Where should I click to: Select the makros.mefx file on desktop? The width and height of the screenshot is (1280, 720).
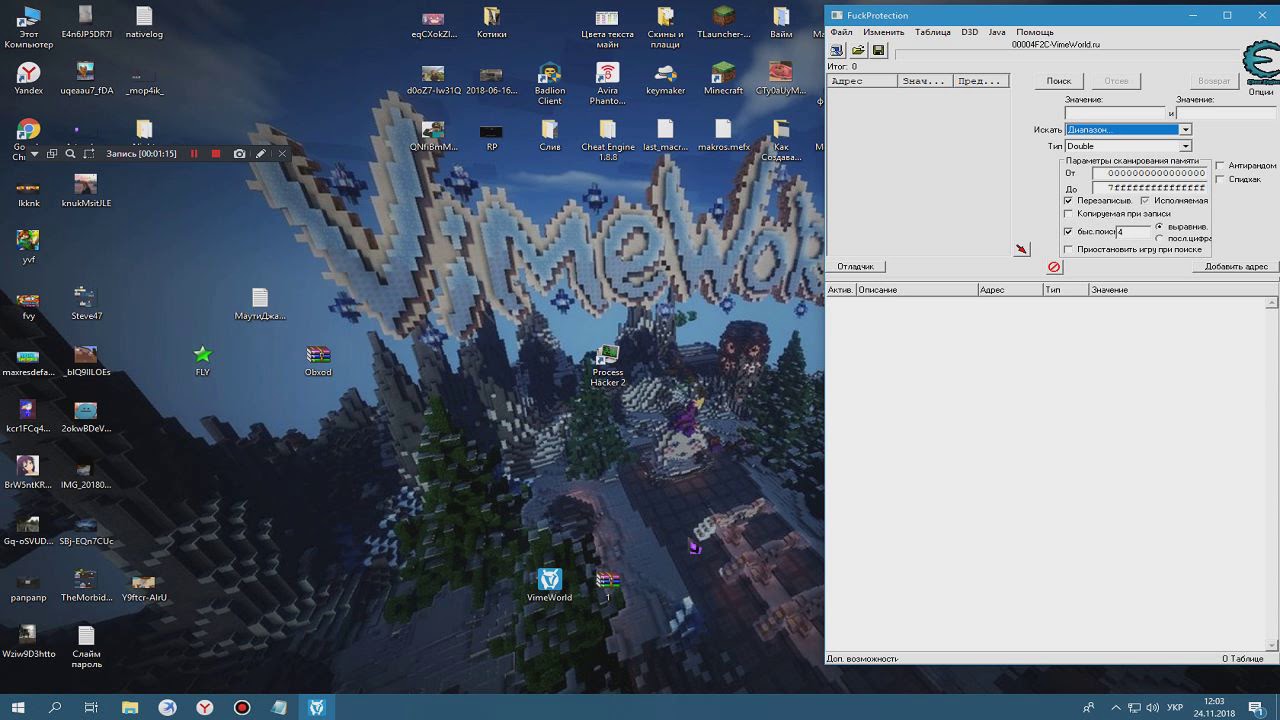[723, 135]
